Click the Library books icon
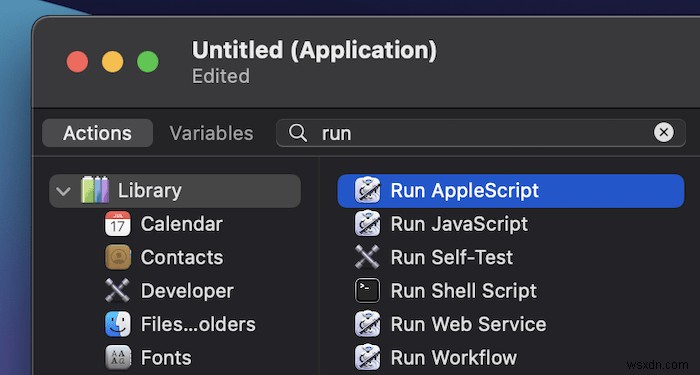Image resolution: width=700 pixels, height=375 pixels. [x=95, y=191]
